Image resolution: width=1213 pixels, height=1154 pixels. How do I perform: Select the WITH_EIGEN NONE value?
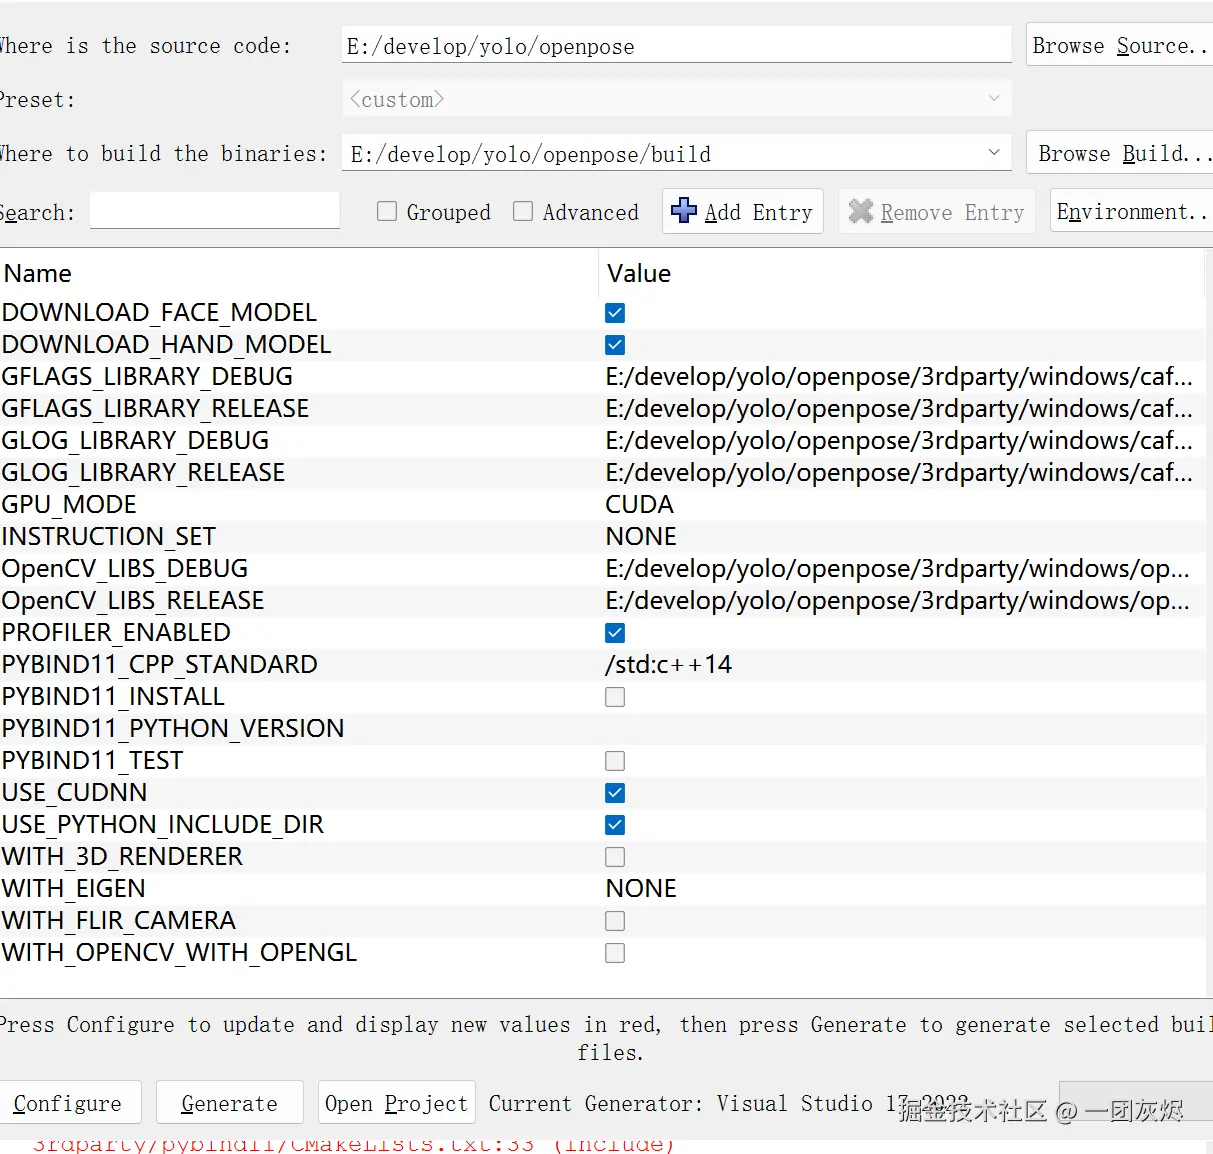click(641, 889)
